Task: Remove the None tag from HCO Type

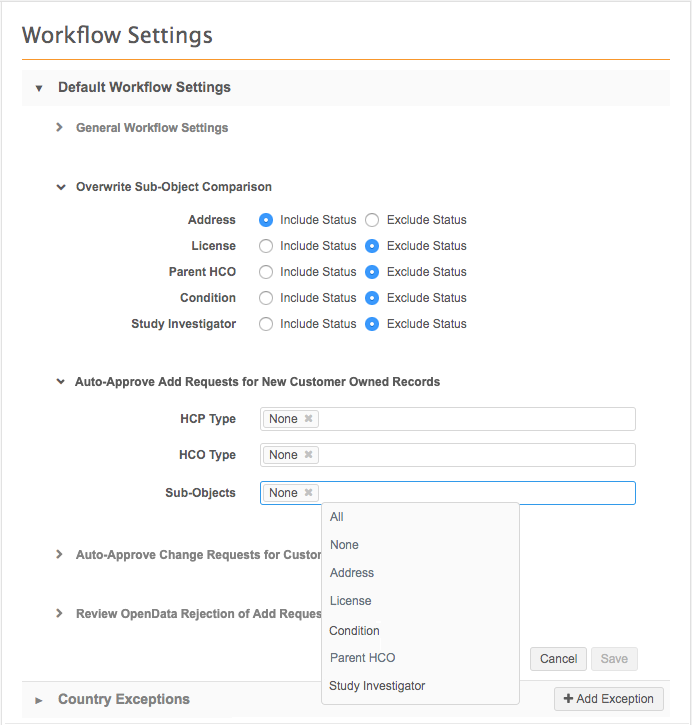Action: (x=309, y=455)
